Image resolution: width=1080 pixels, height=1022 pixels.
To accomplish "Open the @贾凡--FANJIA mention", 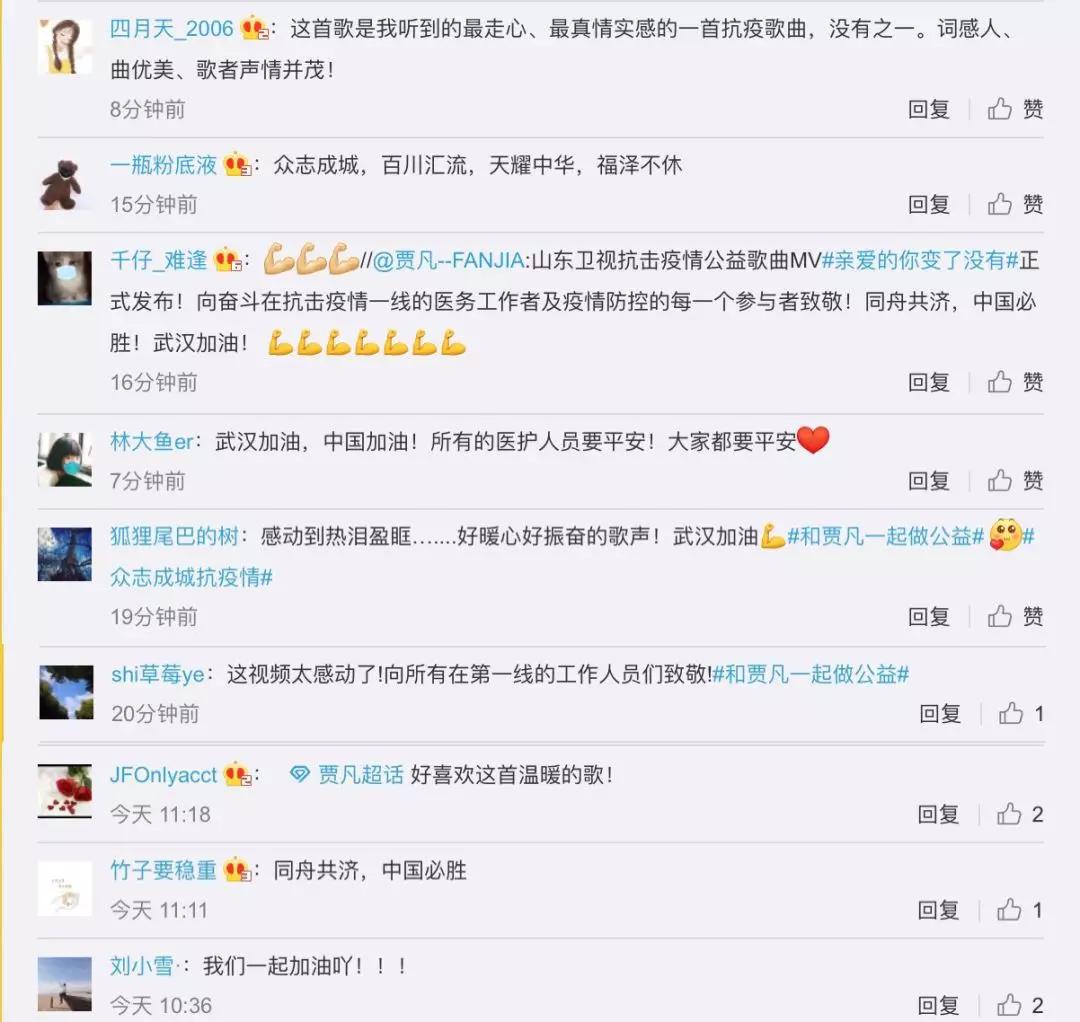I will tap(450, 260).
